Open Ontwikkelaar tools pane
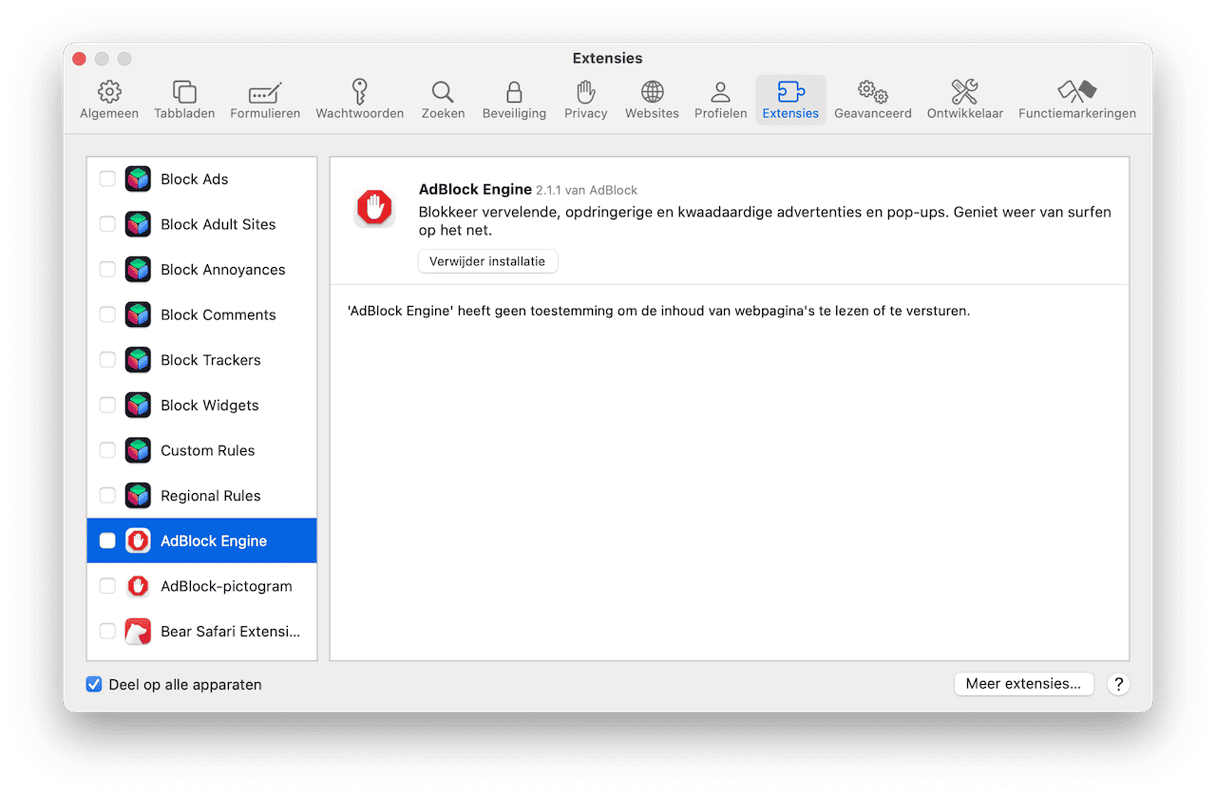The image size is (1216, 796). [964, 93]
